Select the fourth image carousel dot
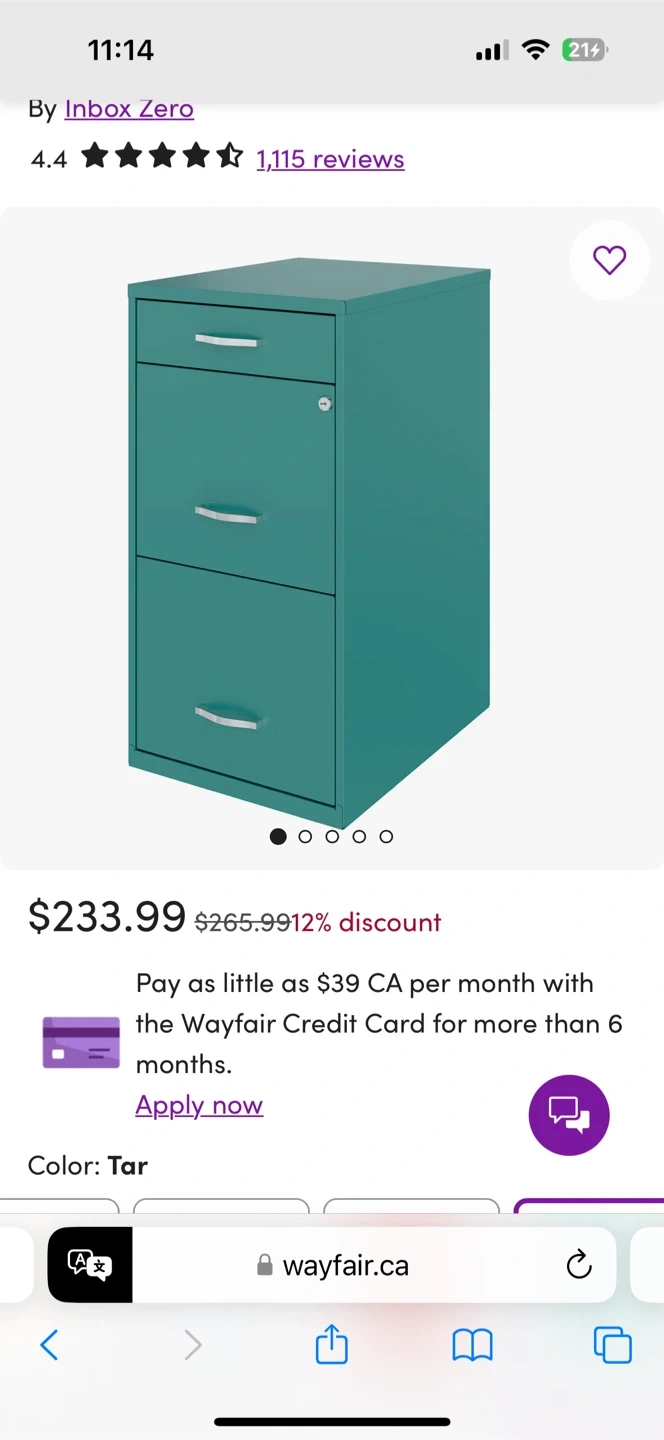Screen dimensions: 664x1440 coord(359,836)
